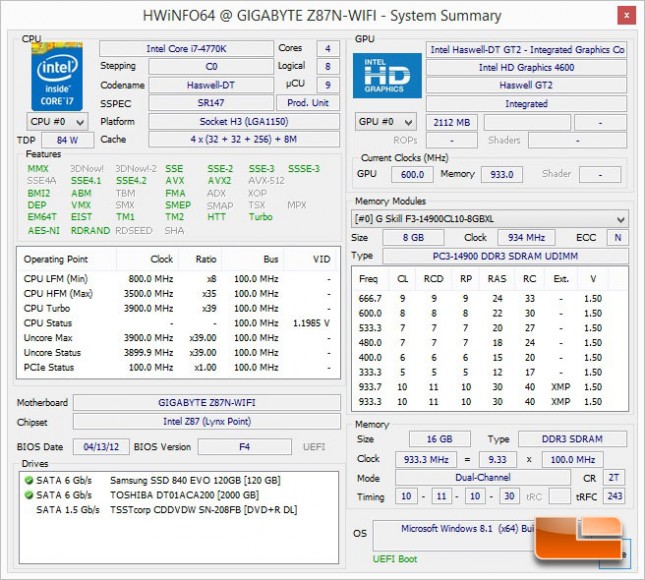This screenshot has height=580, width=645.
Task: Select the PCIe Status row
Action: (178, 368)
